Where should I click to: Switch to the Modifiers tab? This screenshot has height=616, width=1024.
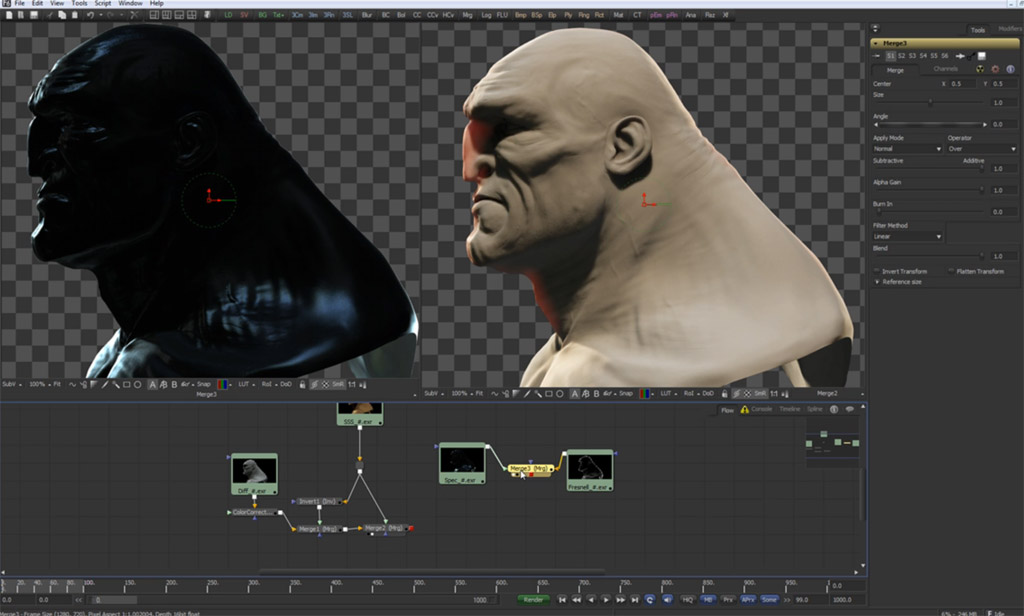(x=1010, y=29)
